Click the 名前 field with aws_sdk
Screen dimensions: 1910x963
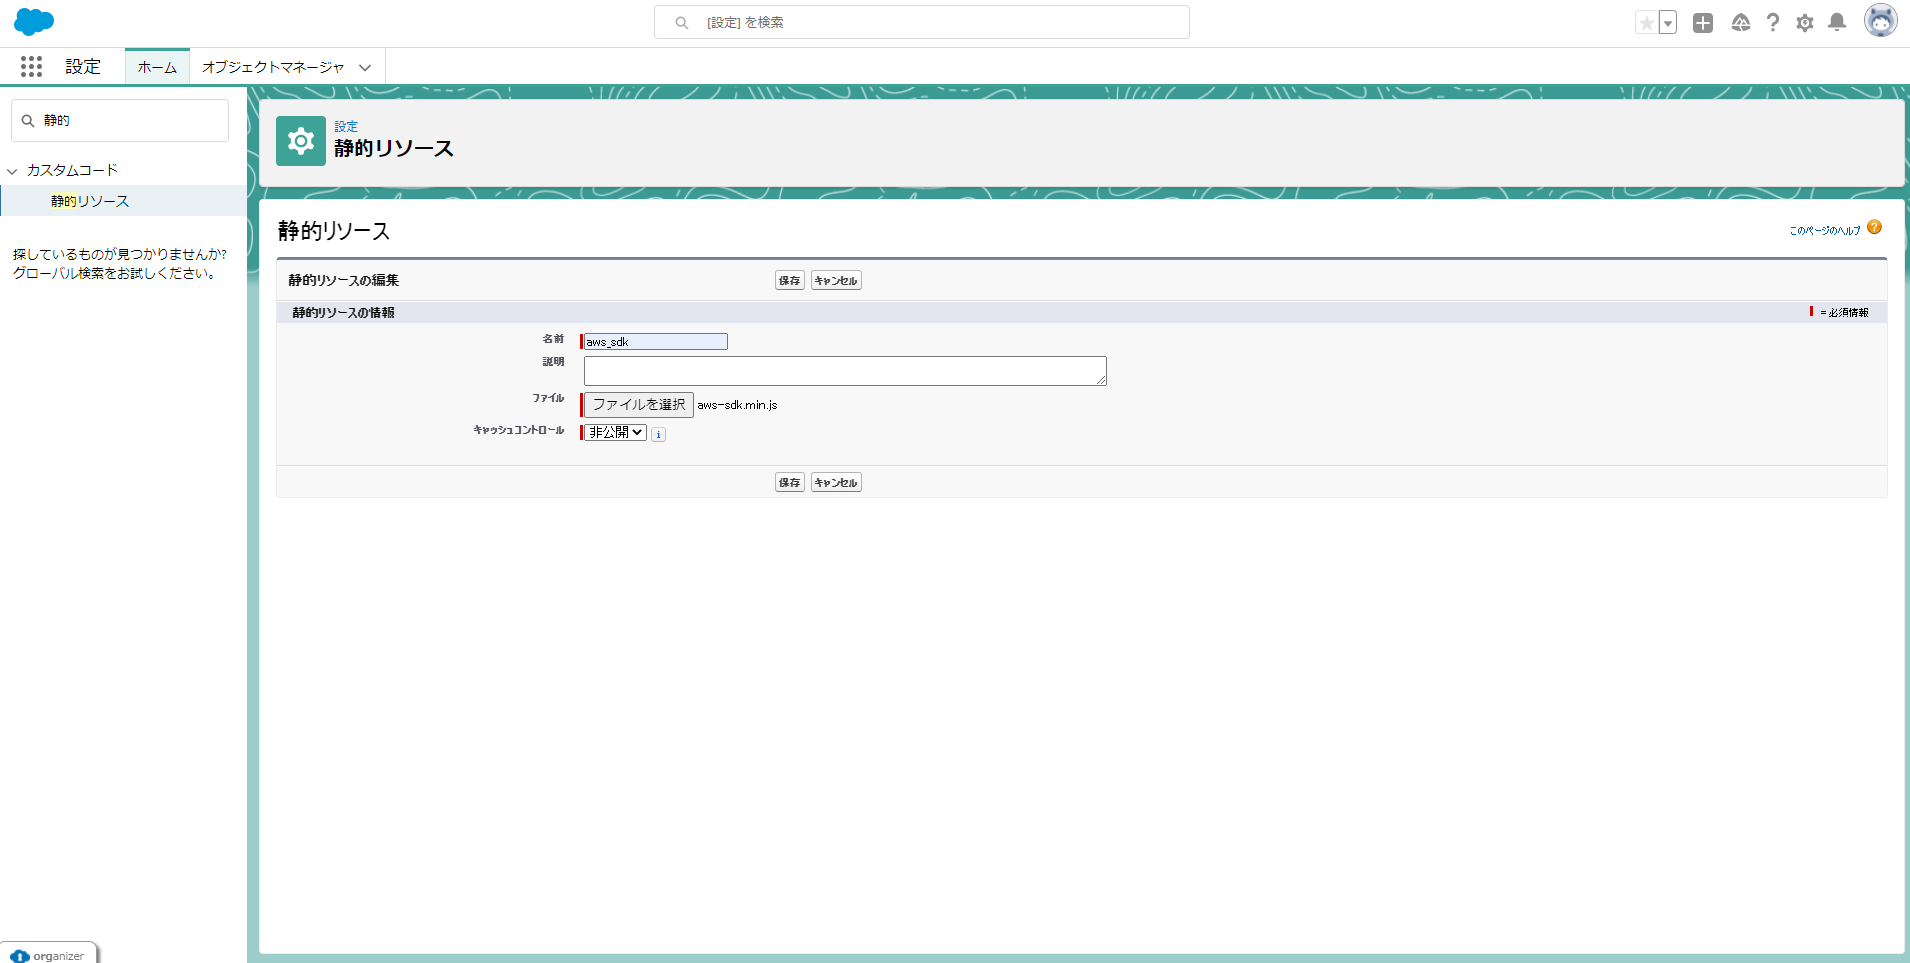(x=656, y=342)
